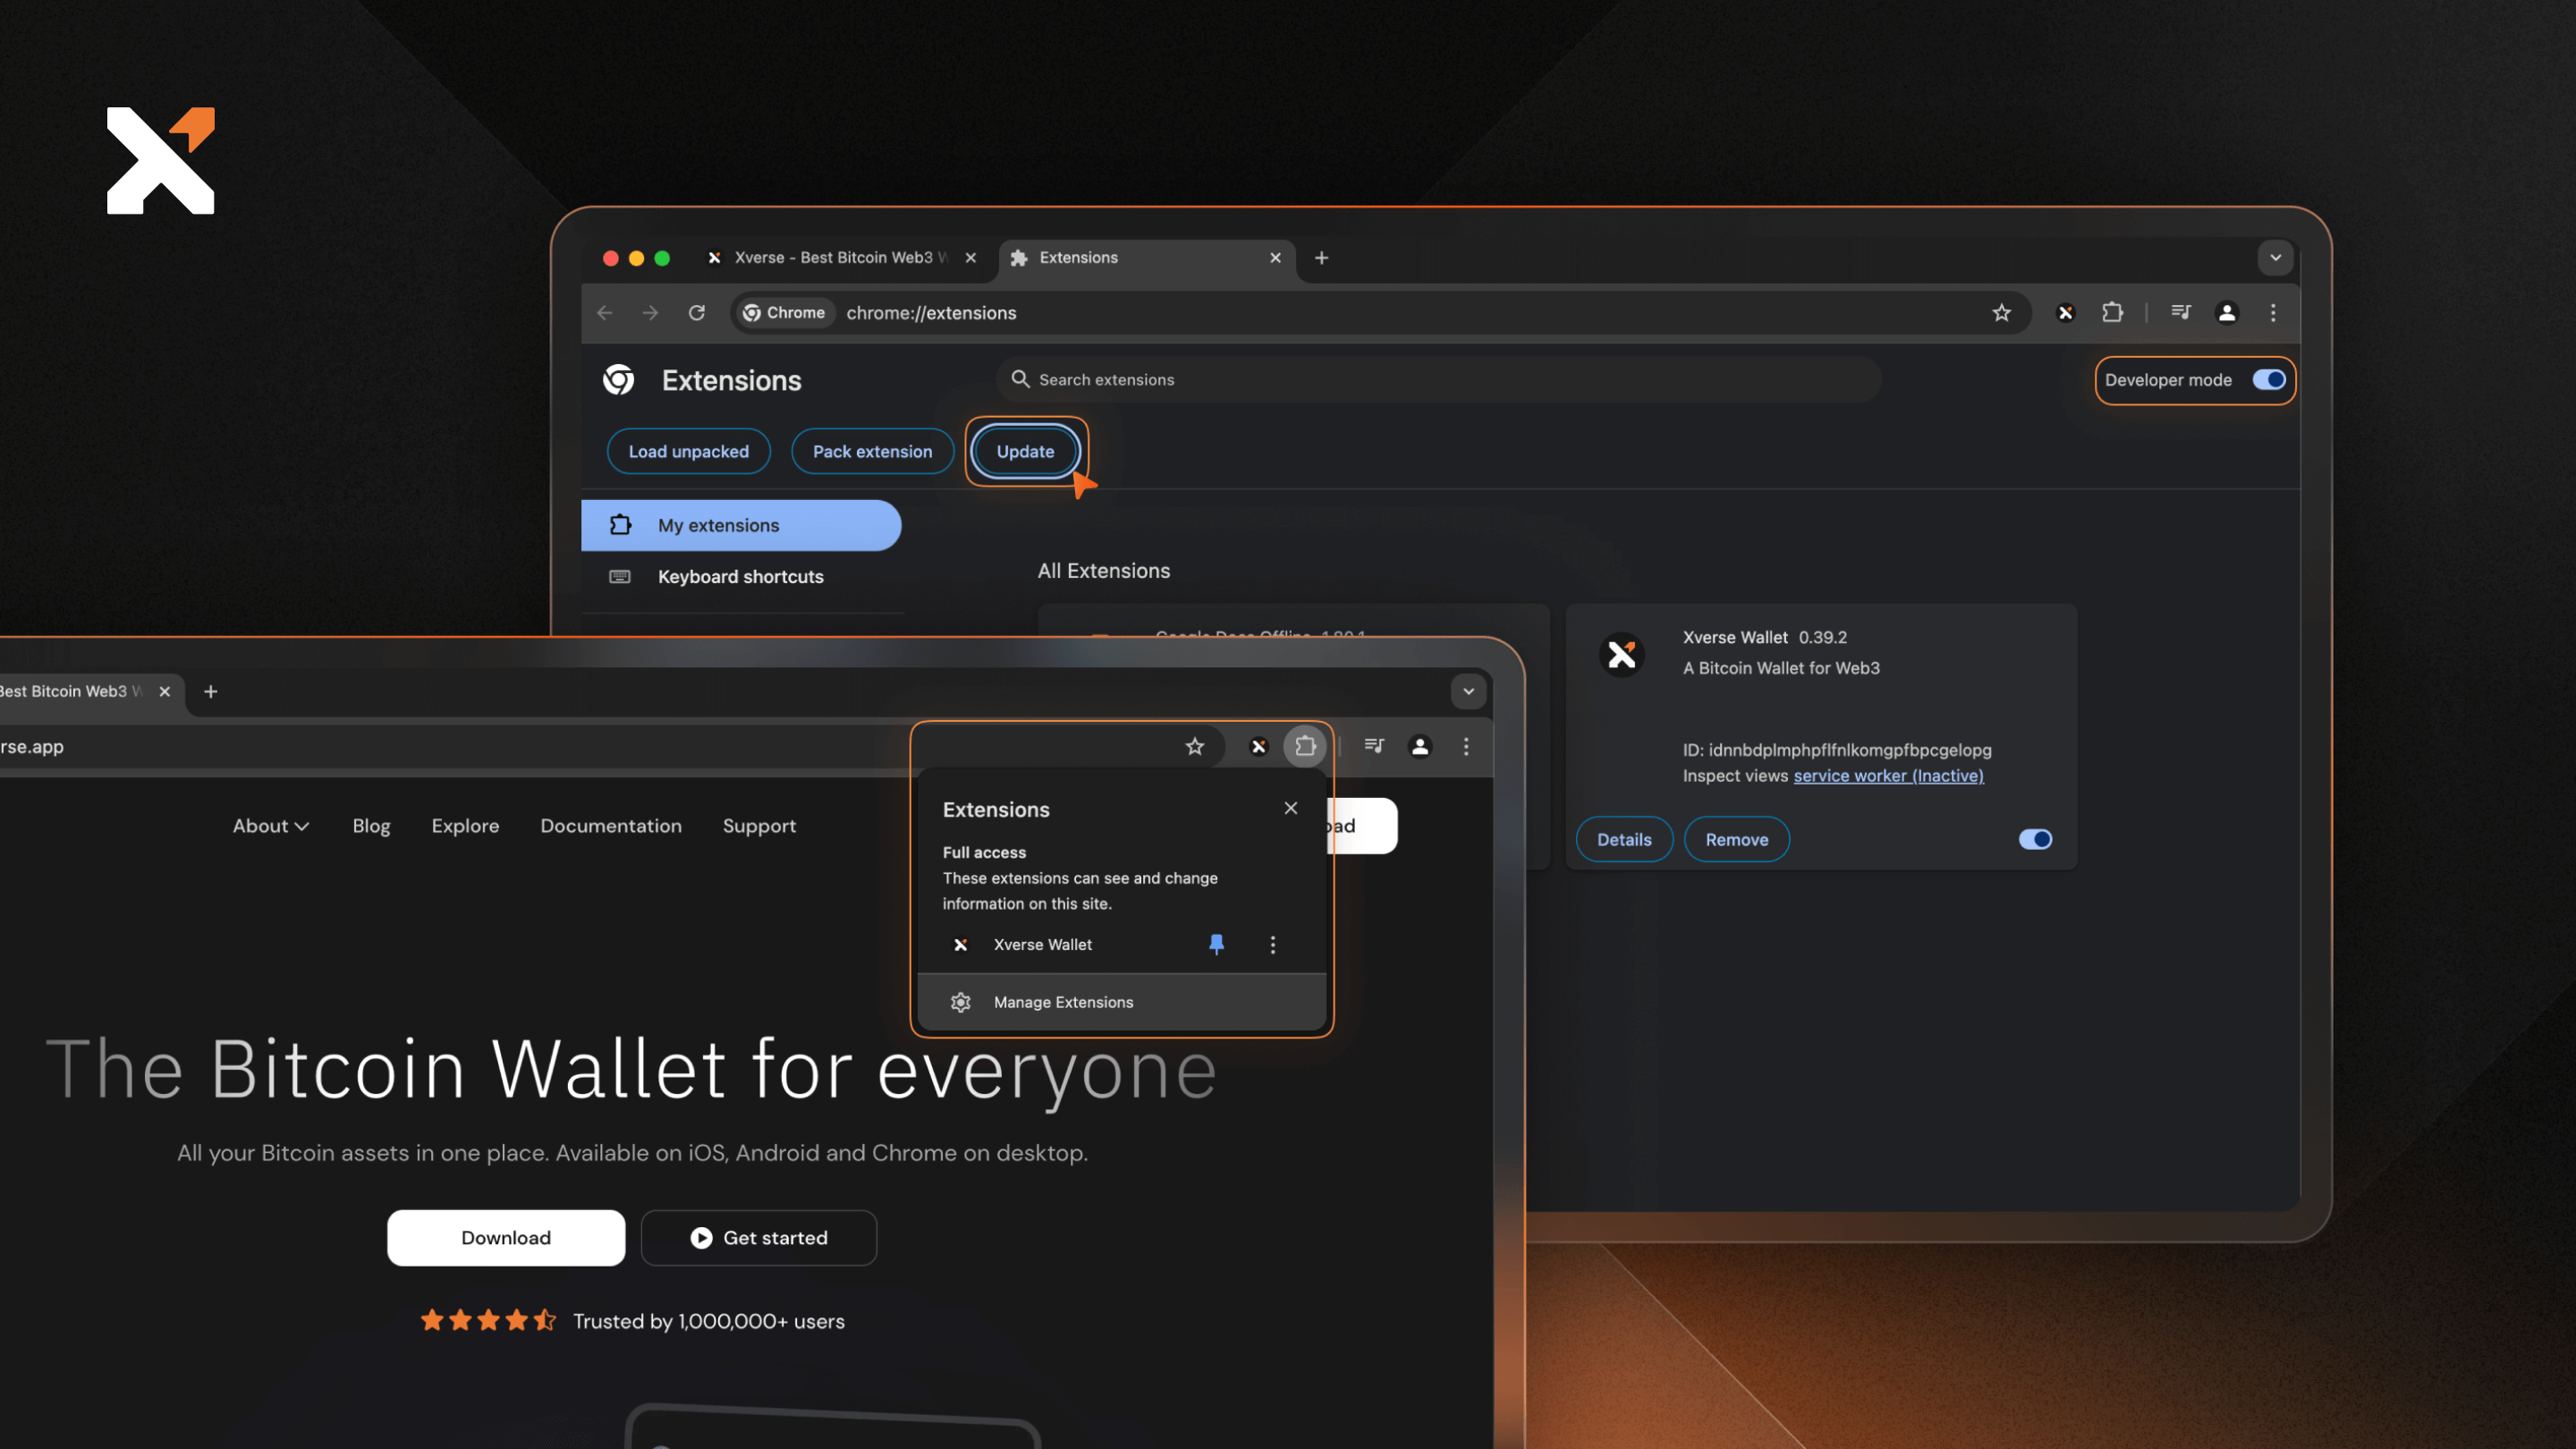This screenshot has height=1449, width=2576.
Task: Open the Blog page link
Action: pyautogui.click(x=371, y=826)
